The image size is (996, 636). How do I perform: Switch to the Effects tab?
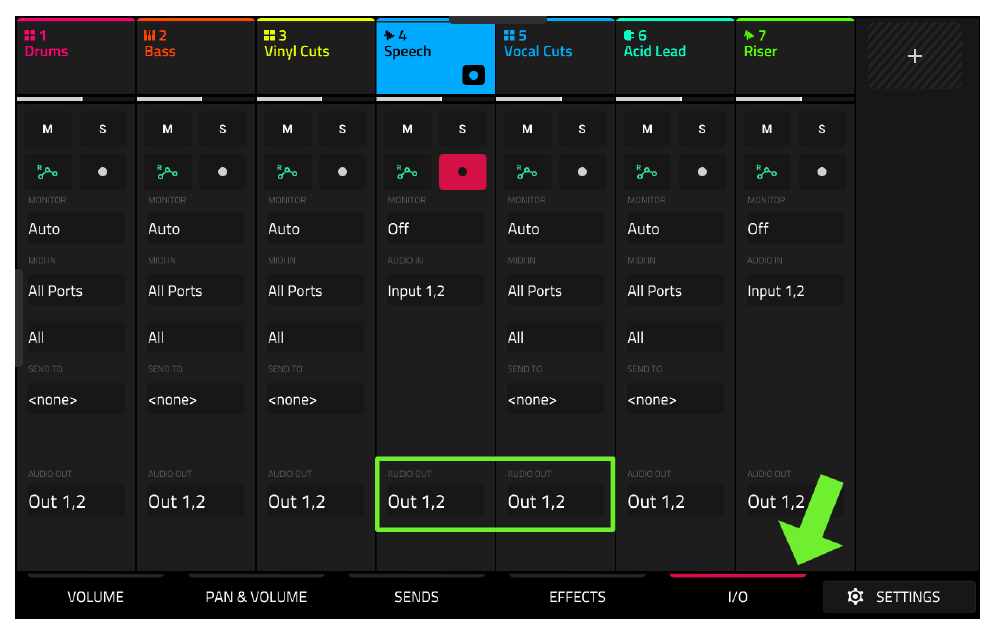click(577, 597)
